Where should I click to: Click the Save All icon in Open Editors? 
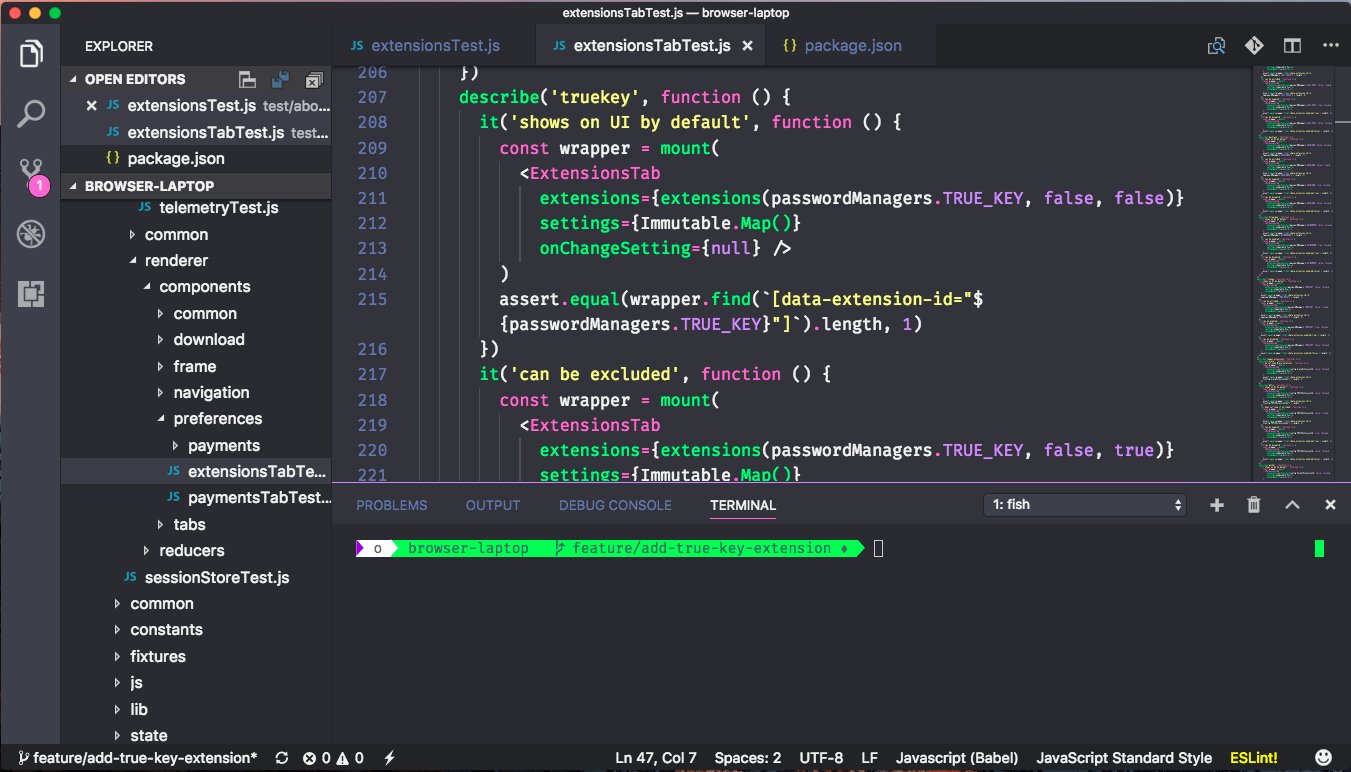coord(280,79)
